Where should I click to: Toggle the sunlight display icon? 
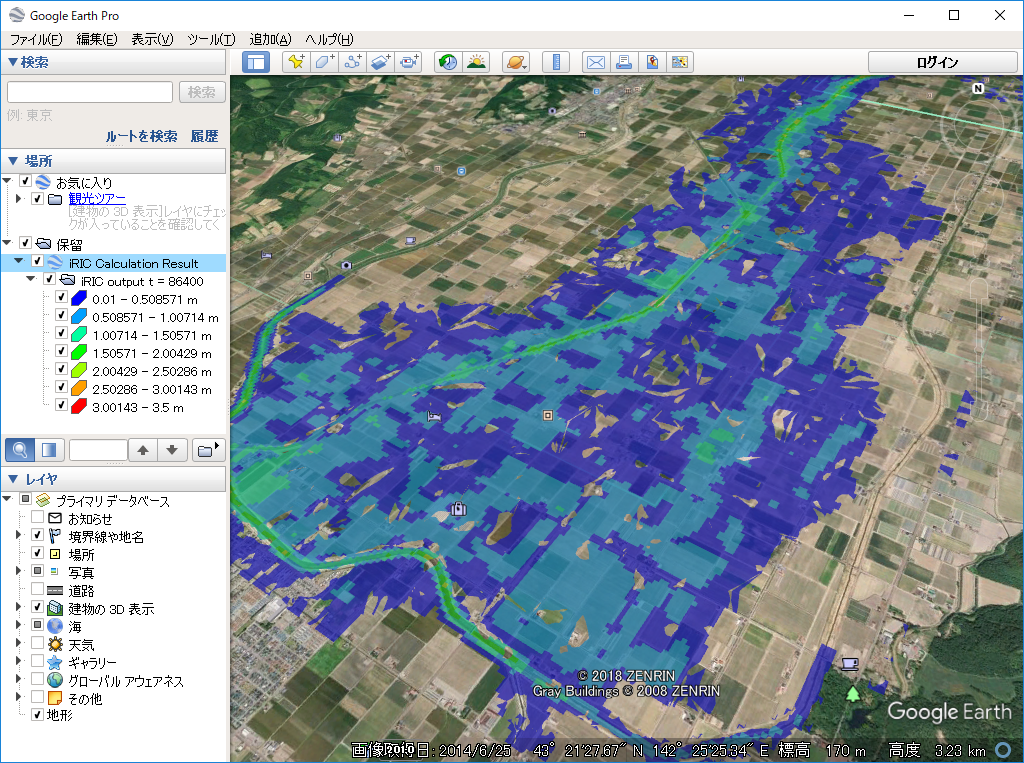coord(476,62)
